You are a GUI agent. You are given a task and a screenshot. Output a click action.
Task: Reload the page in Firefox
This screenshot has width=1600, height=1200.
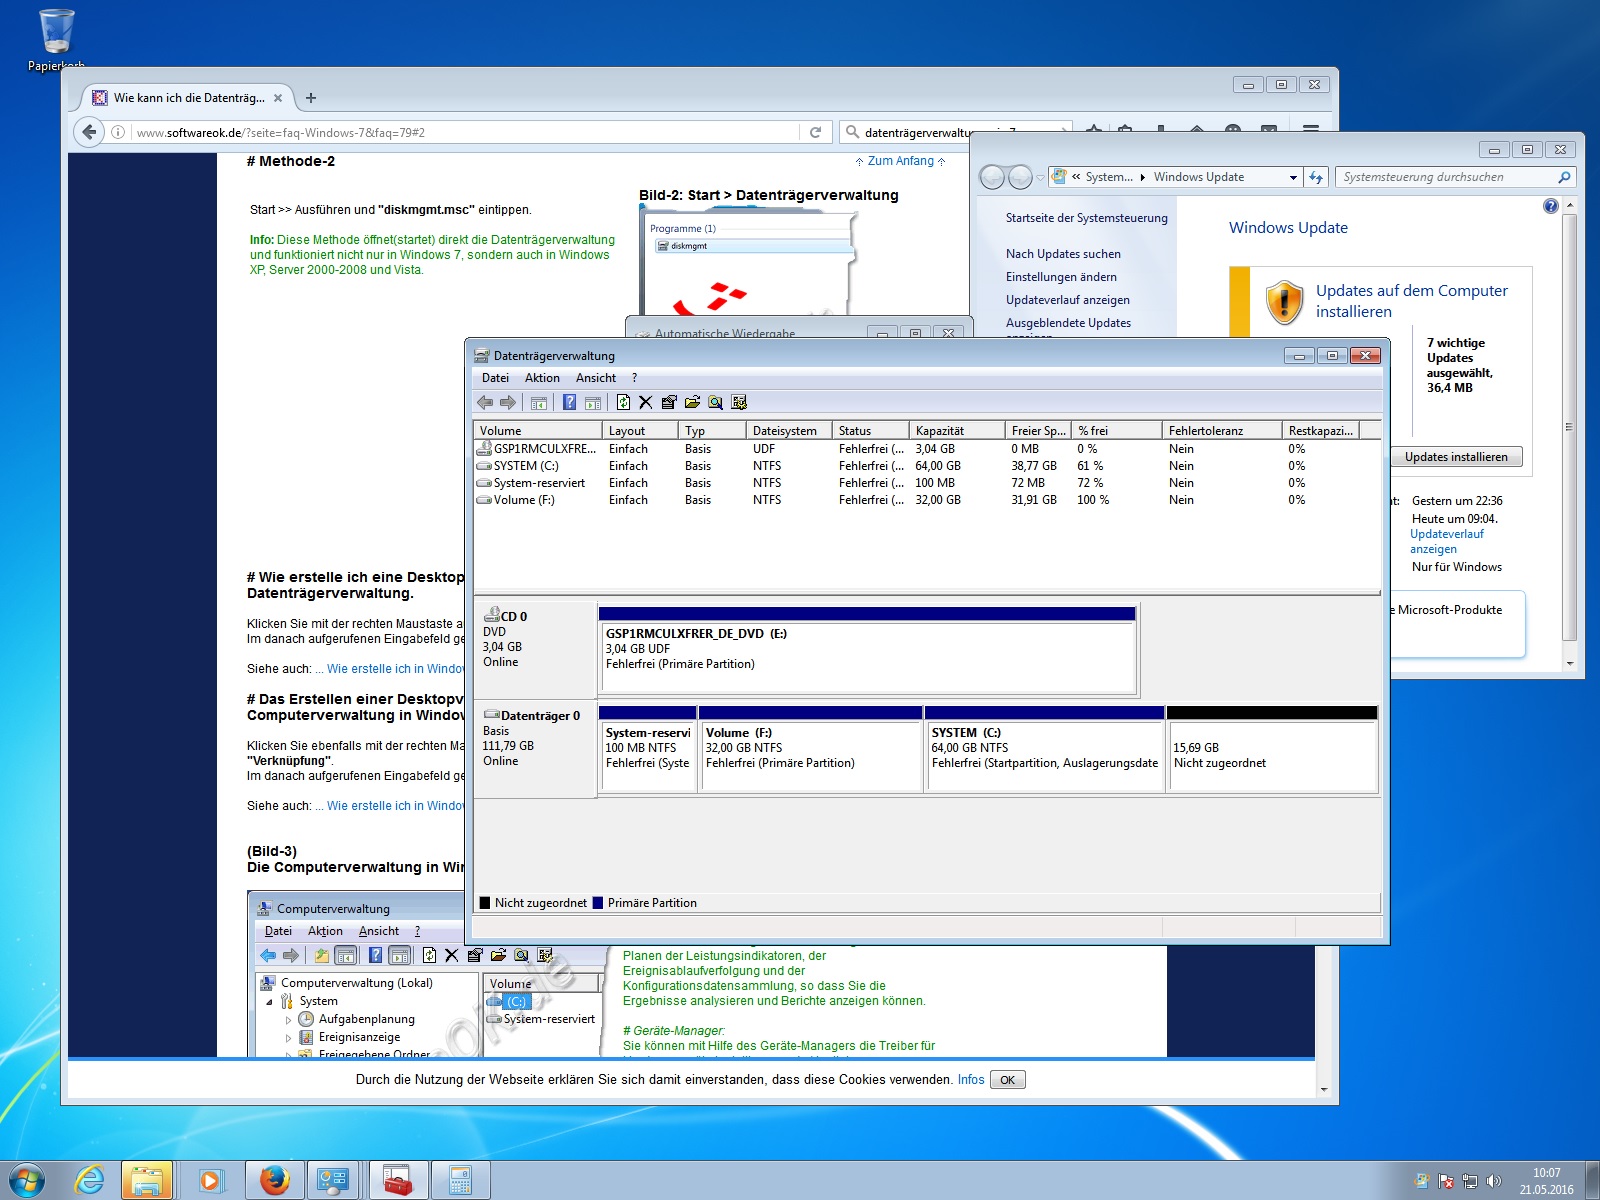(815, 132)
